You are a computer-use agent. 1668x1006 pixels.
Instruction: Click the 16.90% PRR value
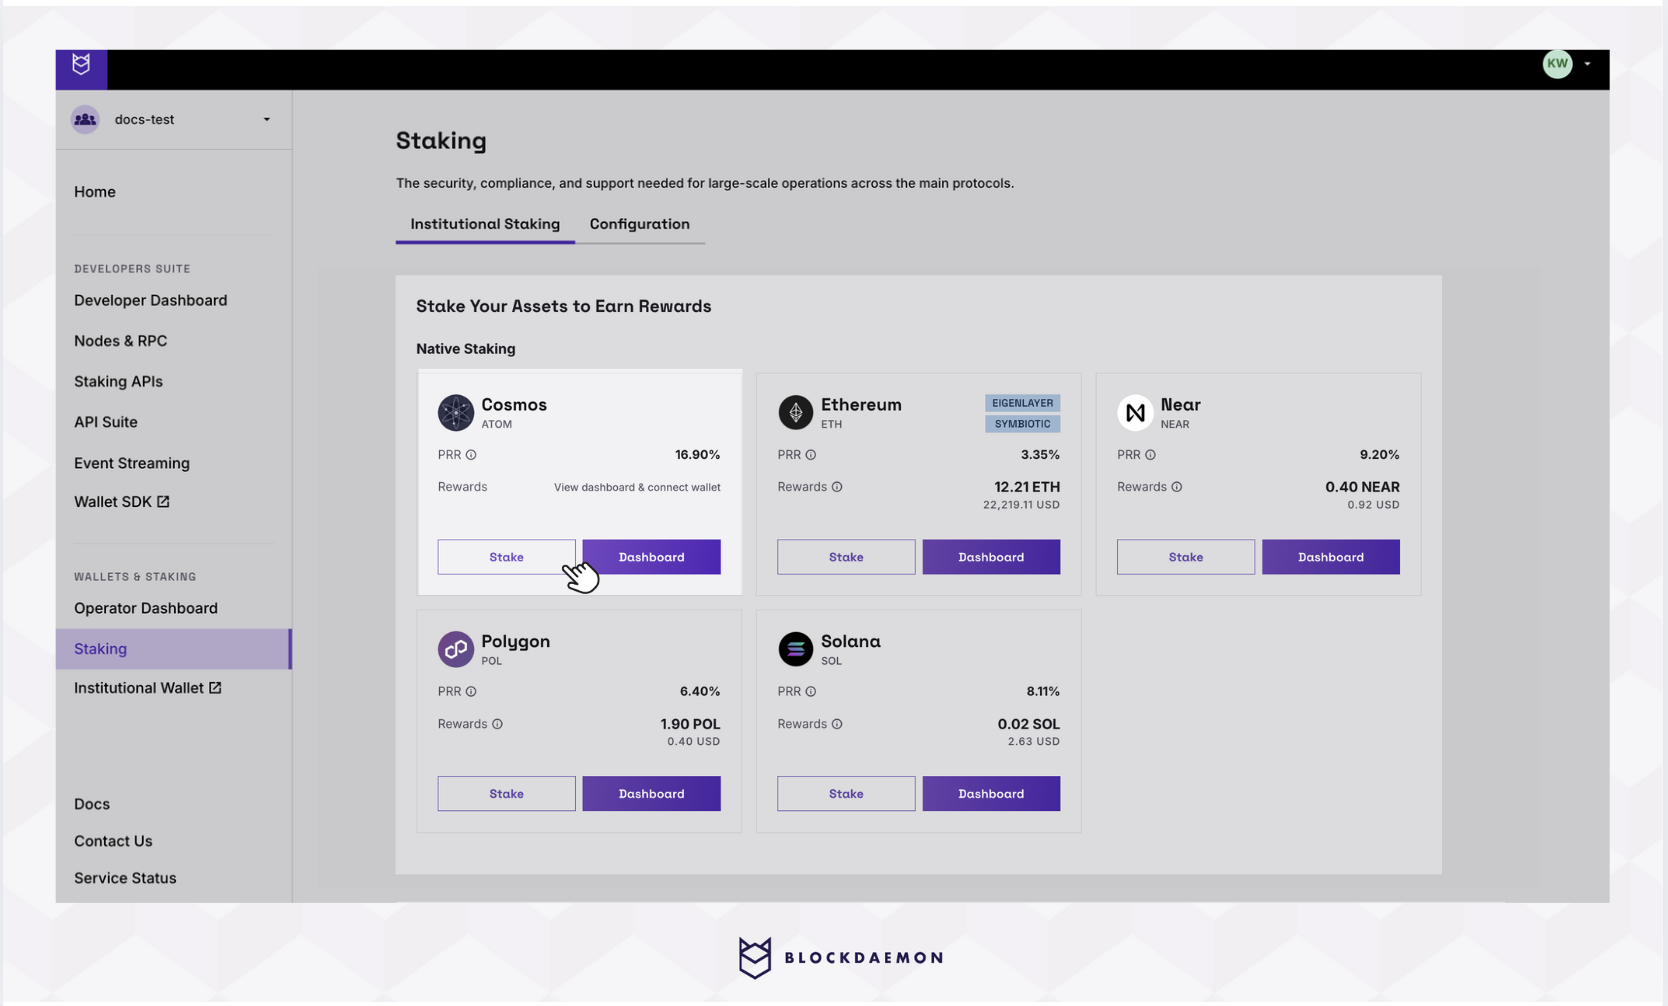coord(697,455)
